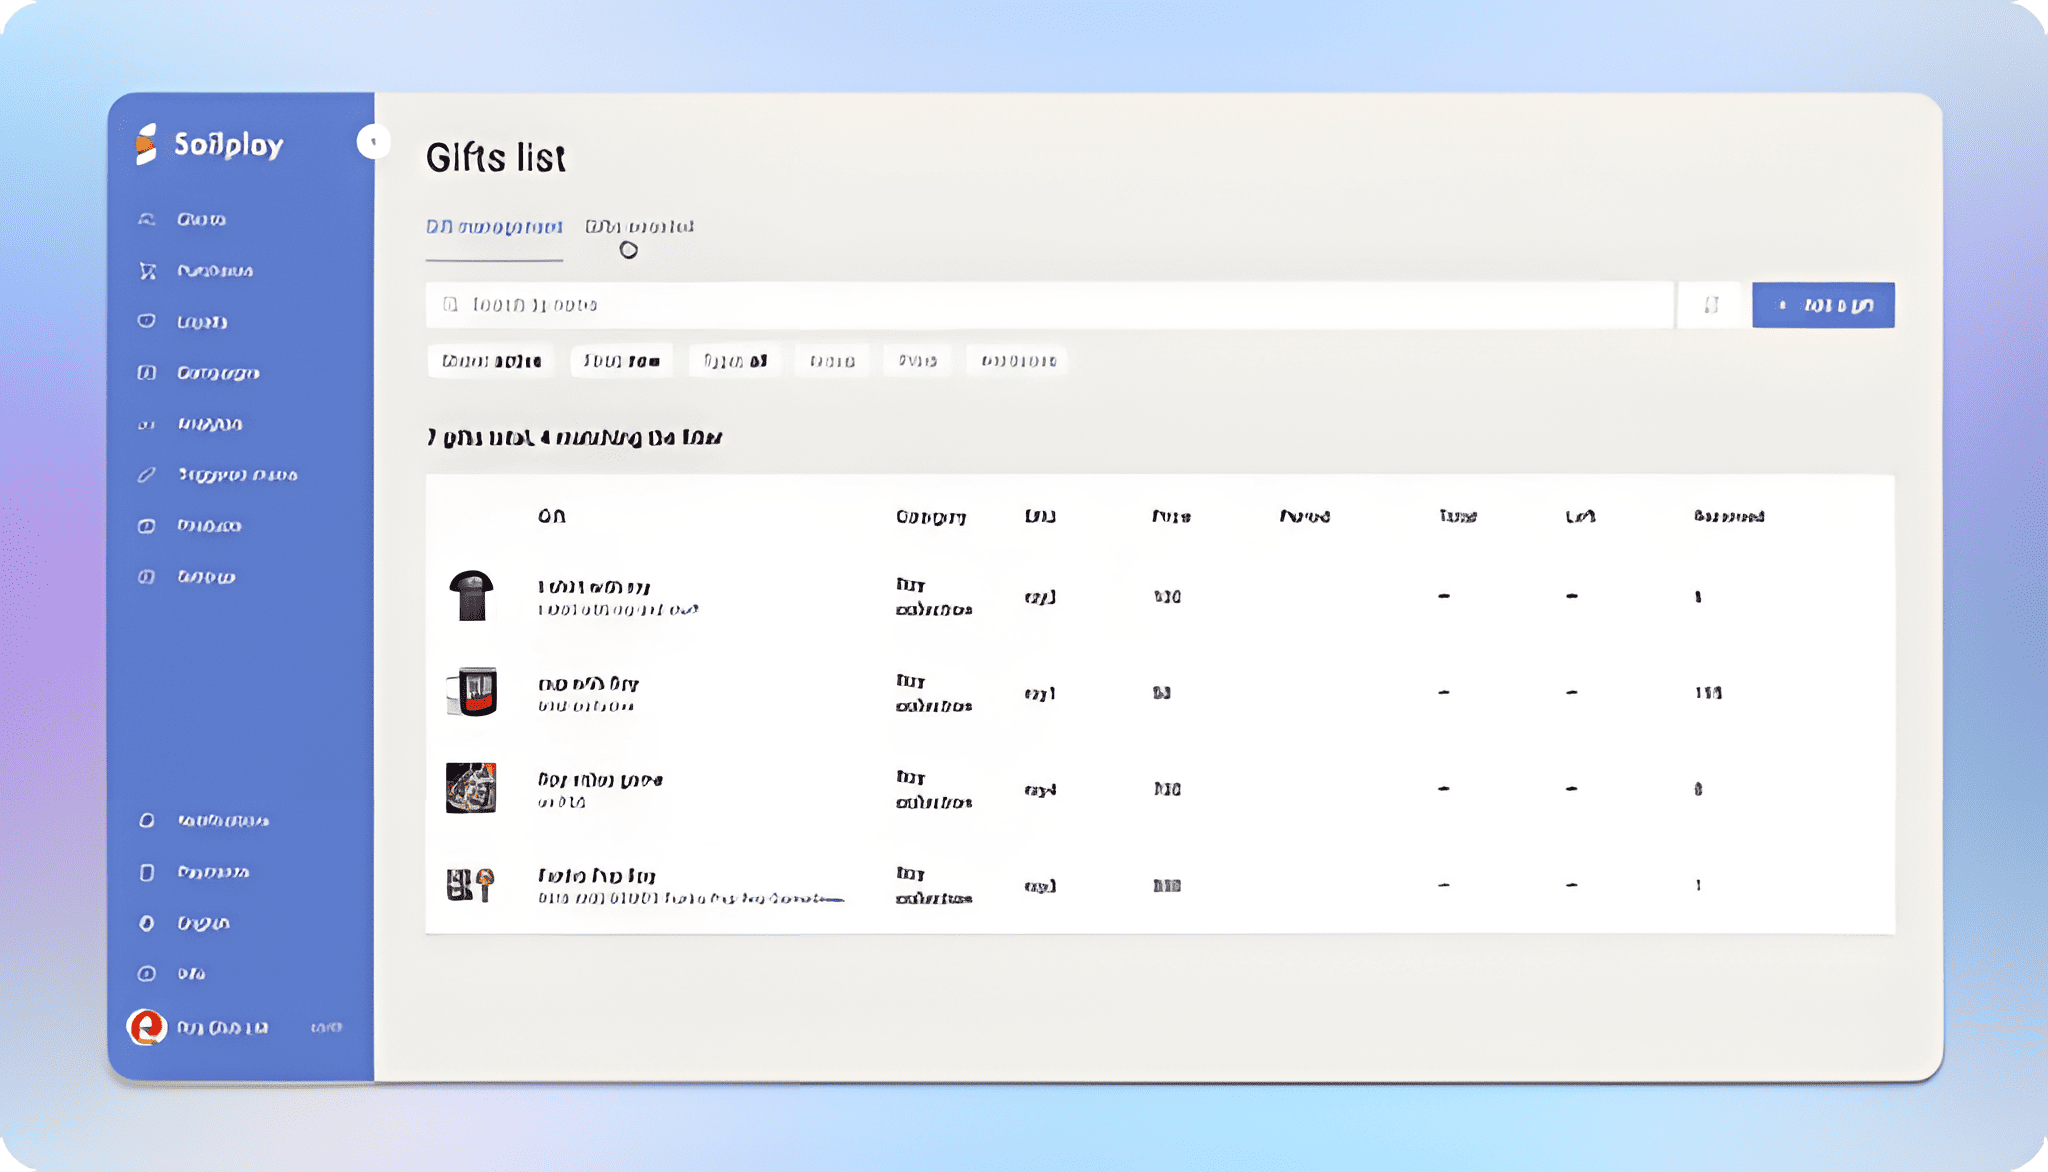Select the underlined active Gifts list tab

tap(494, 227)
